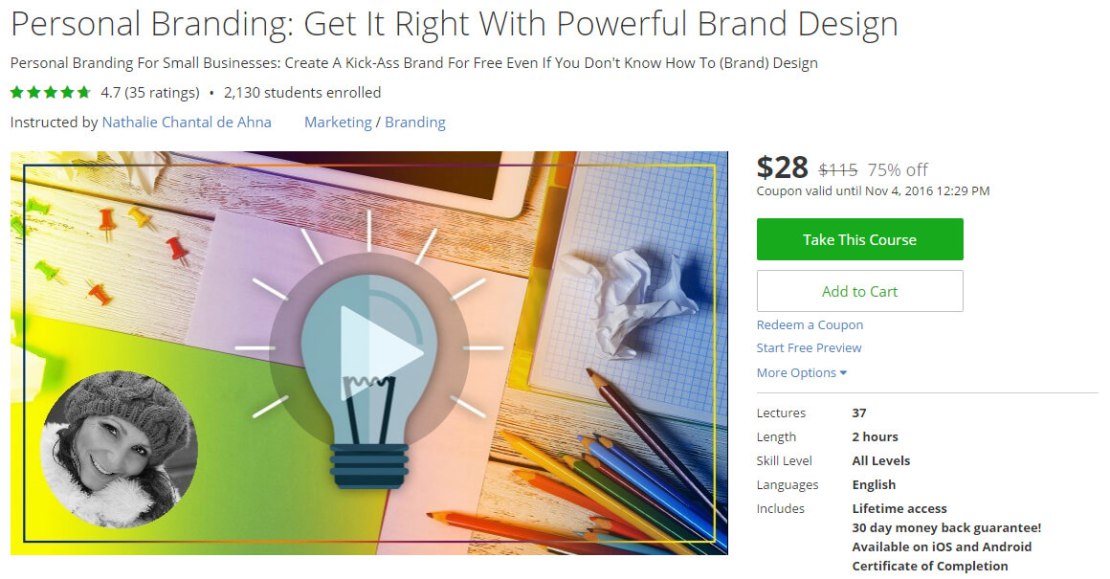
Task: Open instructor Nathalie Chantal de Ahna's profile
Action: (186, 122)
